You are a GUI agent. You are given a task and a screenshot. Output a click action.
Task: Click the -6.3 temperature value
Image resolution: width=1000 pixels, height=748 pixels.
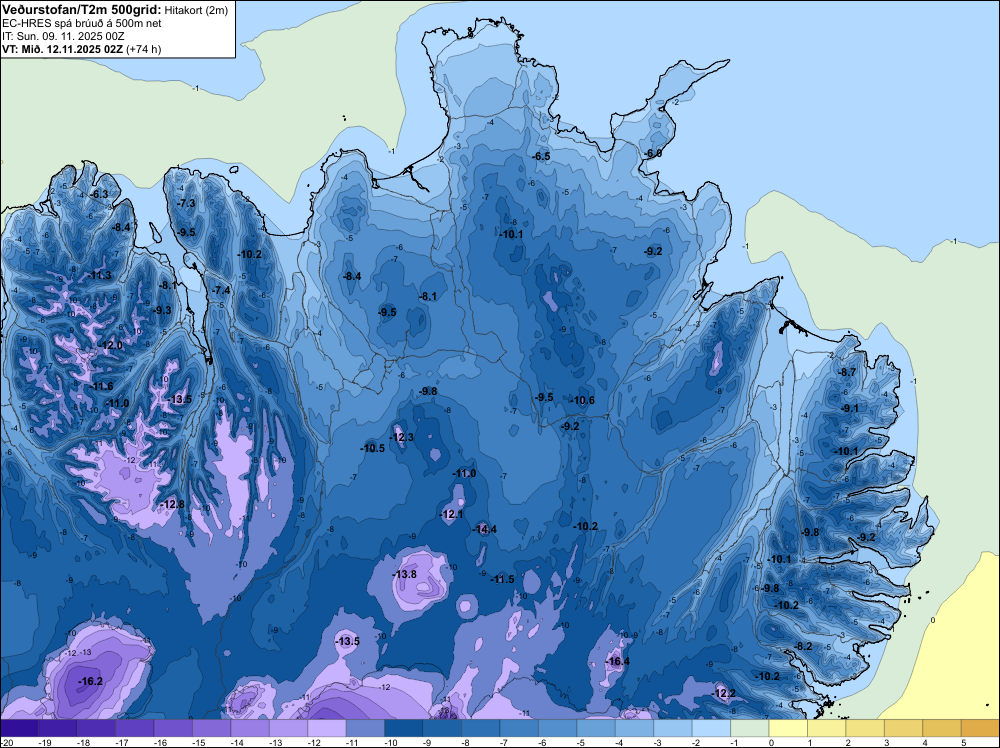(99, 194)
